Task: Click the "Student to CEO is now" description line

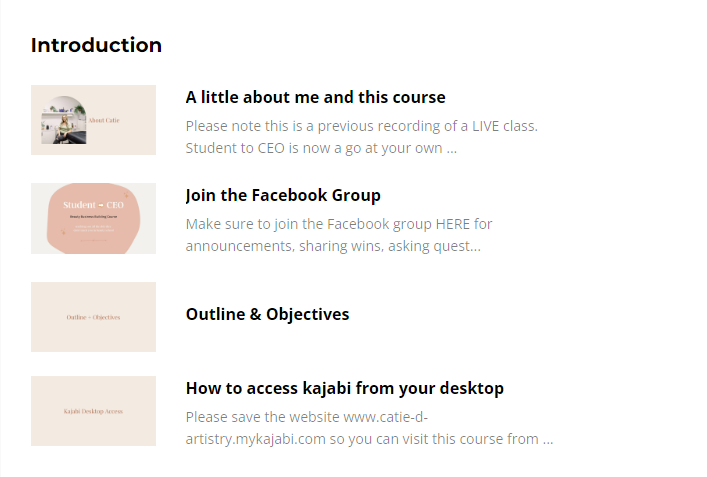Action: tap(320, 148)
